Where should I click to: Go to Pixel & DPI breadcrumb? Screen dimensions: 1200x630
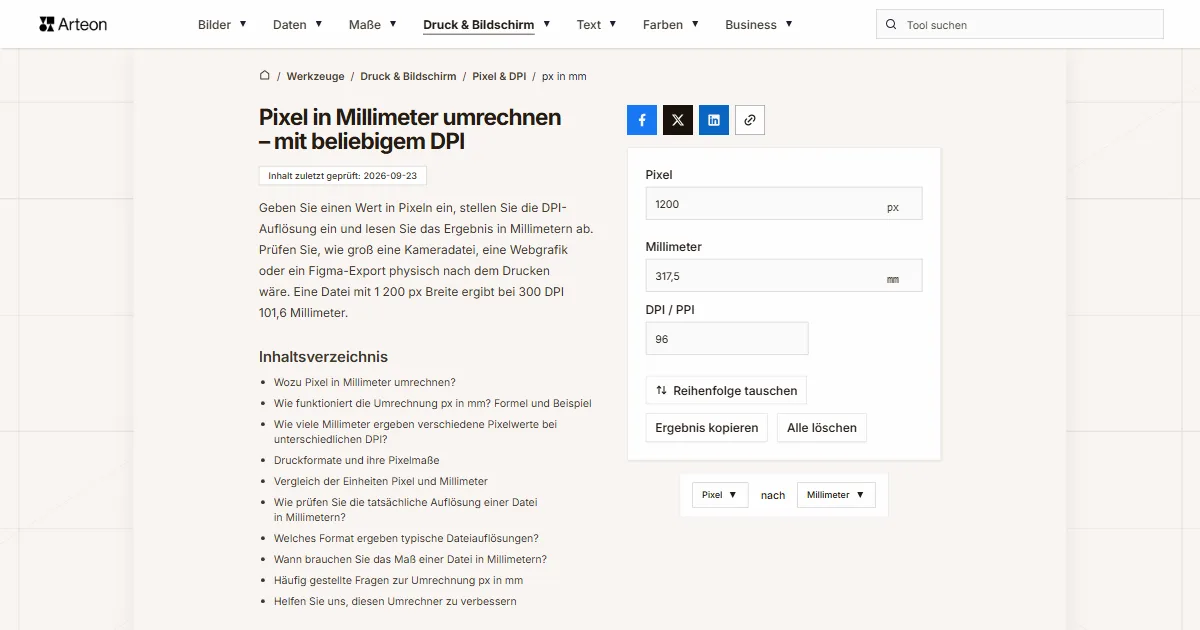(499, 76)
